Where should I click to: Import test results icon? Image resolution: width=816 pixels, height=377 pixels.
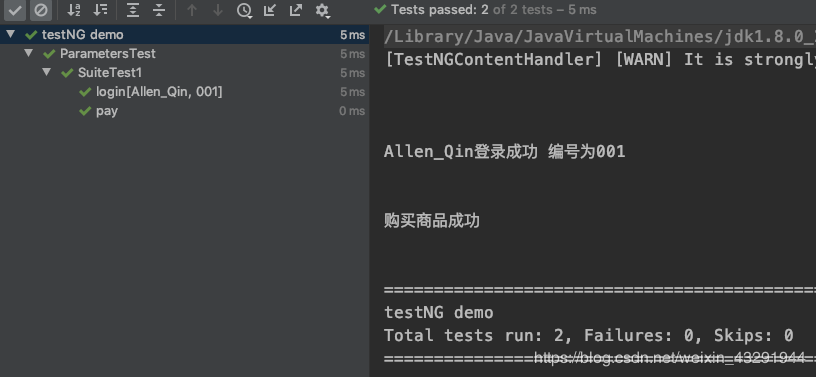click(270, 10)
